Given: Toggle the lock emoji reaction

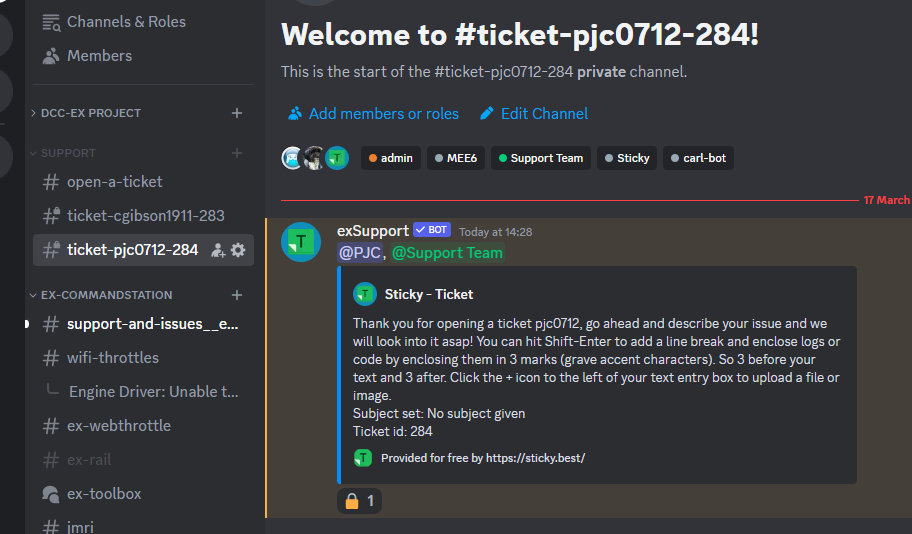Looking at the screenshot, I should pos(360,500).
